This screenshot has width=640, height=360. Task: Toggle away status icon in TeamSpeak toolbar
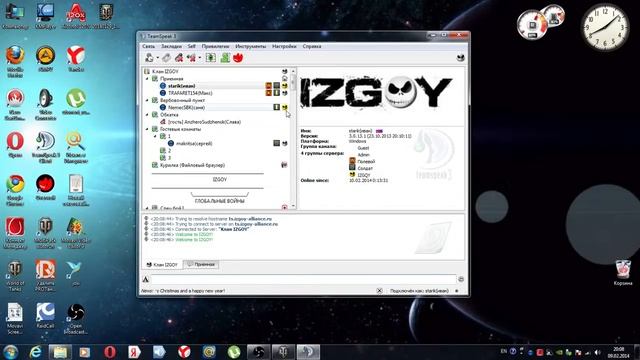tap(191, 58)
